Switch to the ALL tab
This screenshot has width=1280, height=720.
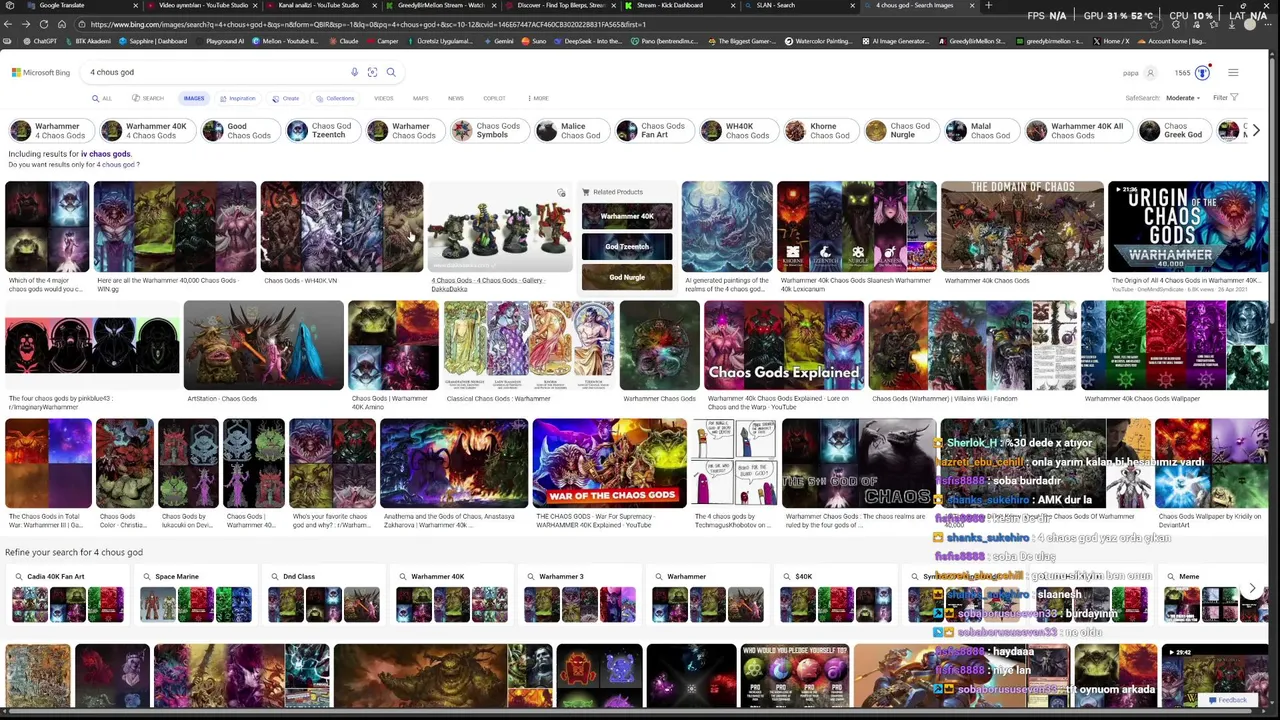coord(102,98)
